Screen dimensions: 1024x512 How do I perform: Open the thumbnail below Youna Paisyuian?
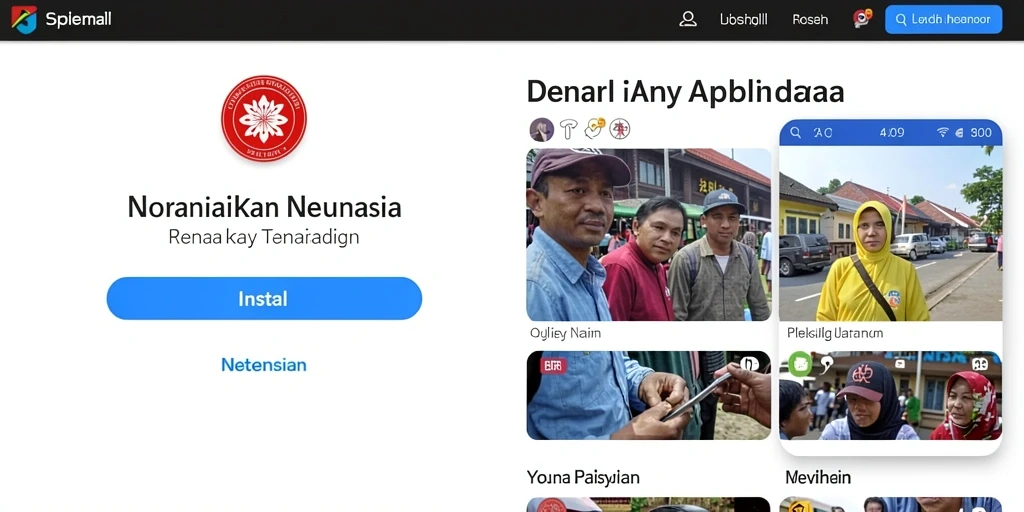pos(648,505)
